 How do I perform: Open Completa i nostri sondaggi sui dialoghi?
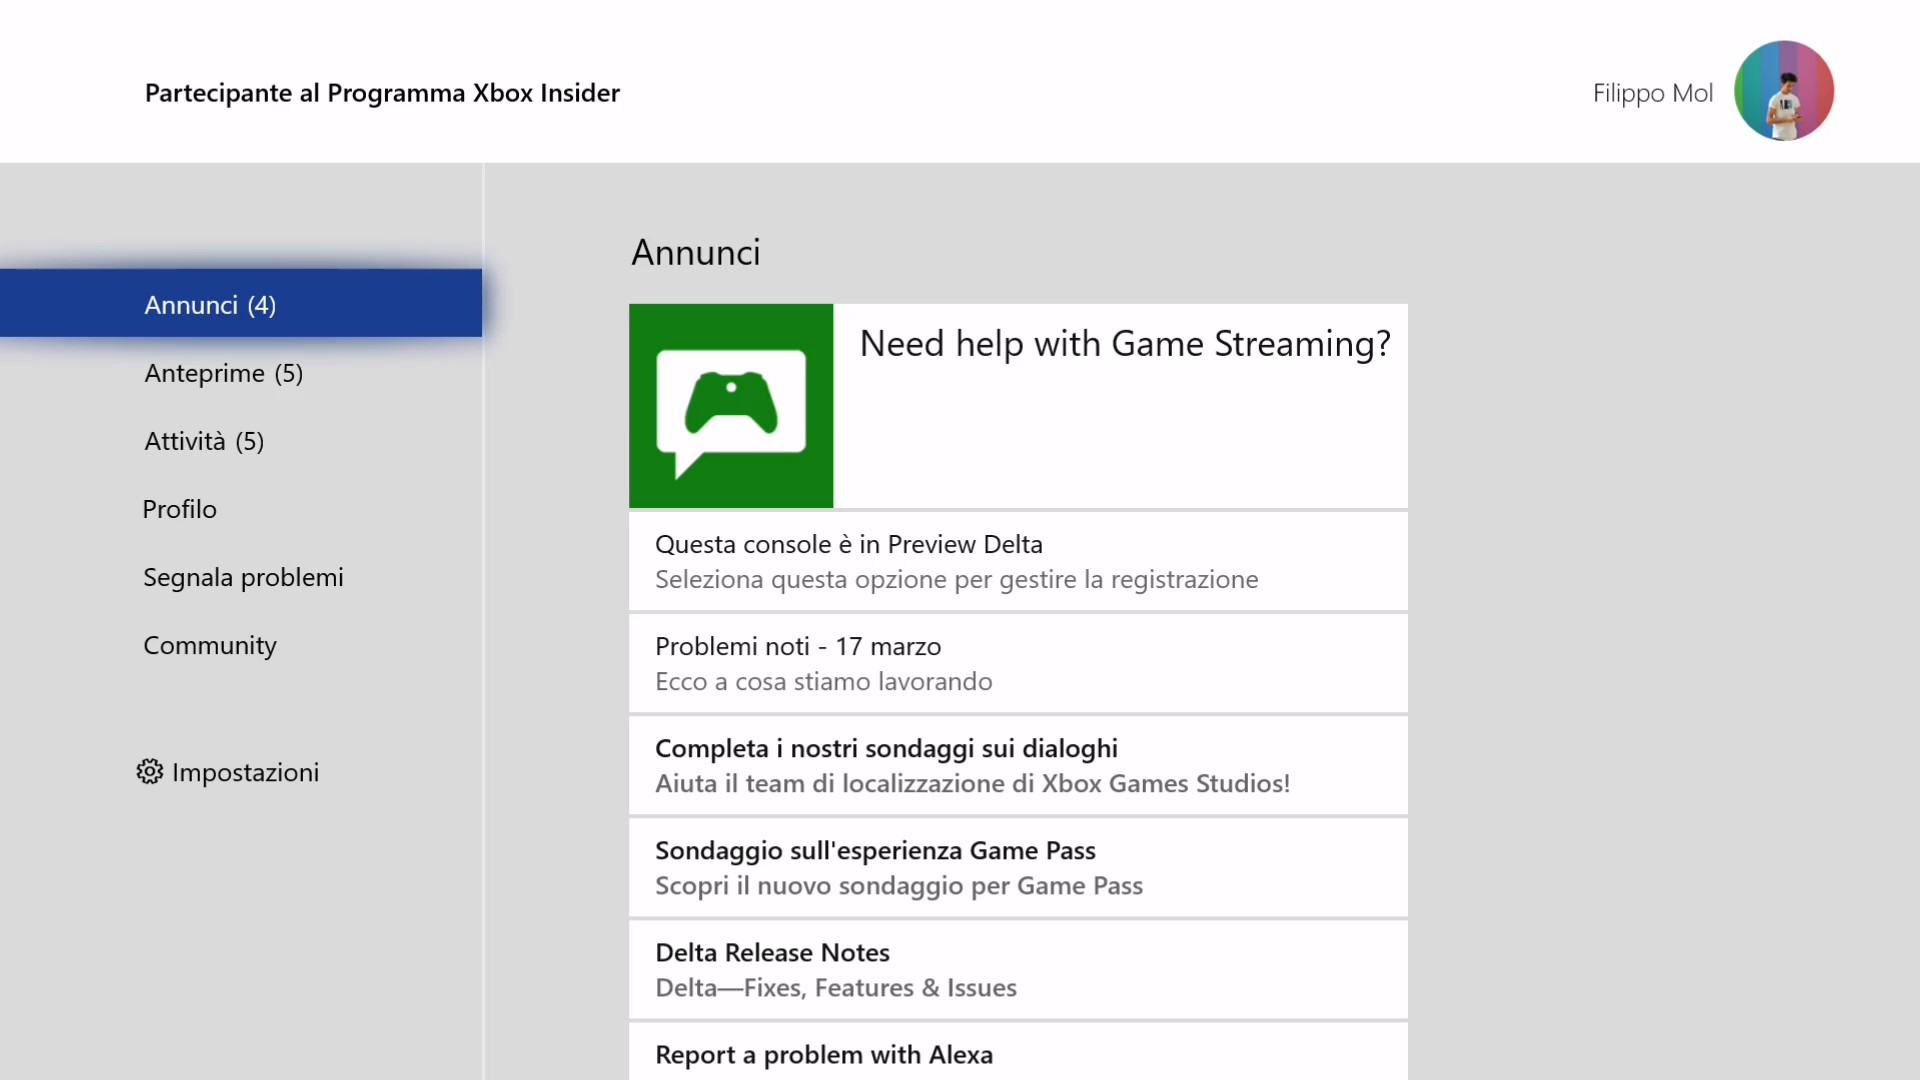[1018, 765]
